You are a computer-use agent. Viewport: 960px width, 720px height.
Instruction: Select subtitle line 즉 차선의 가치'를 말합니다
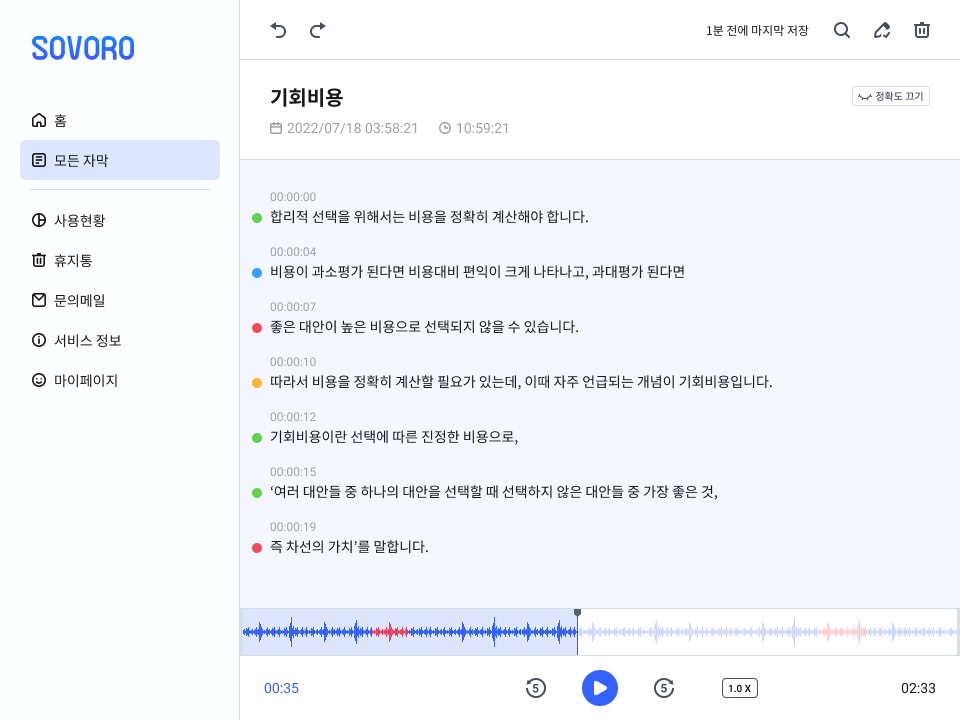click(349, 547)
